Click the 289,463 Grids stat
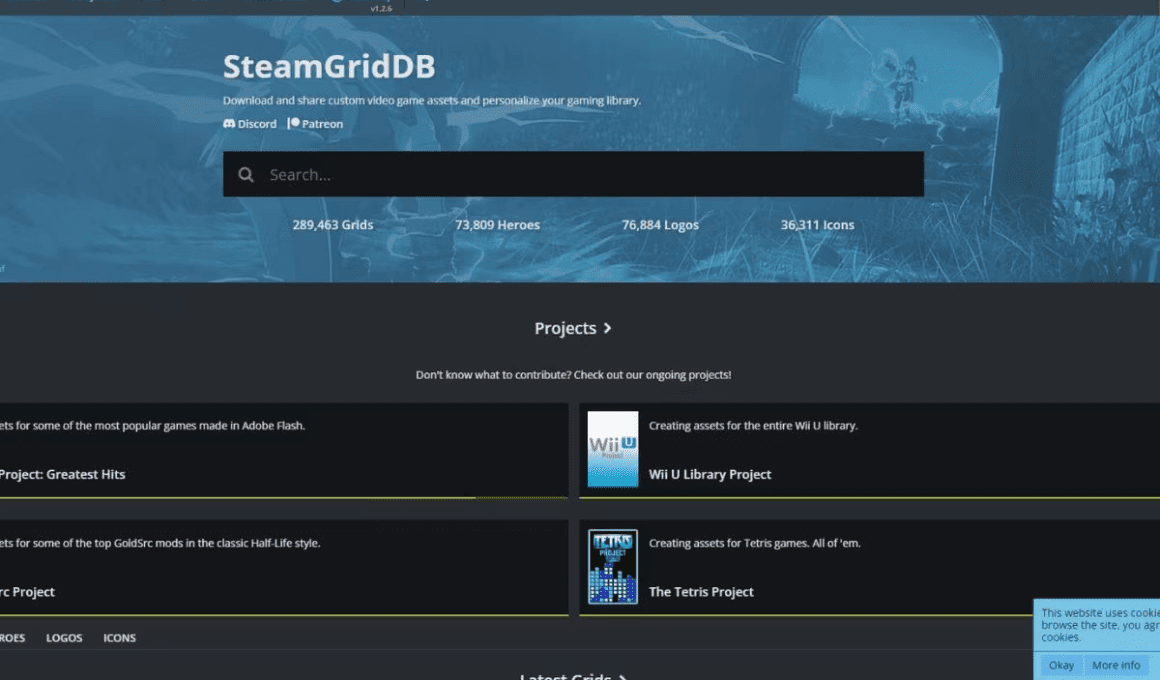The image size is (1160, 680). pyautogui.click(x=333, y=225)
